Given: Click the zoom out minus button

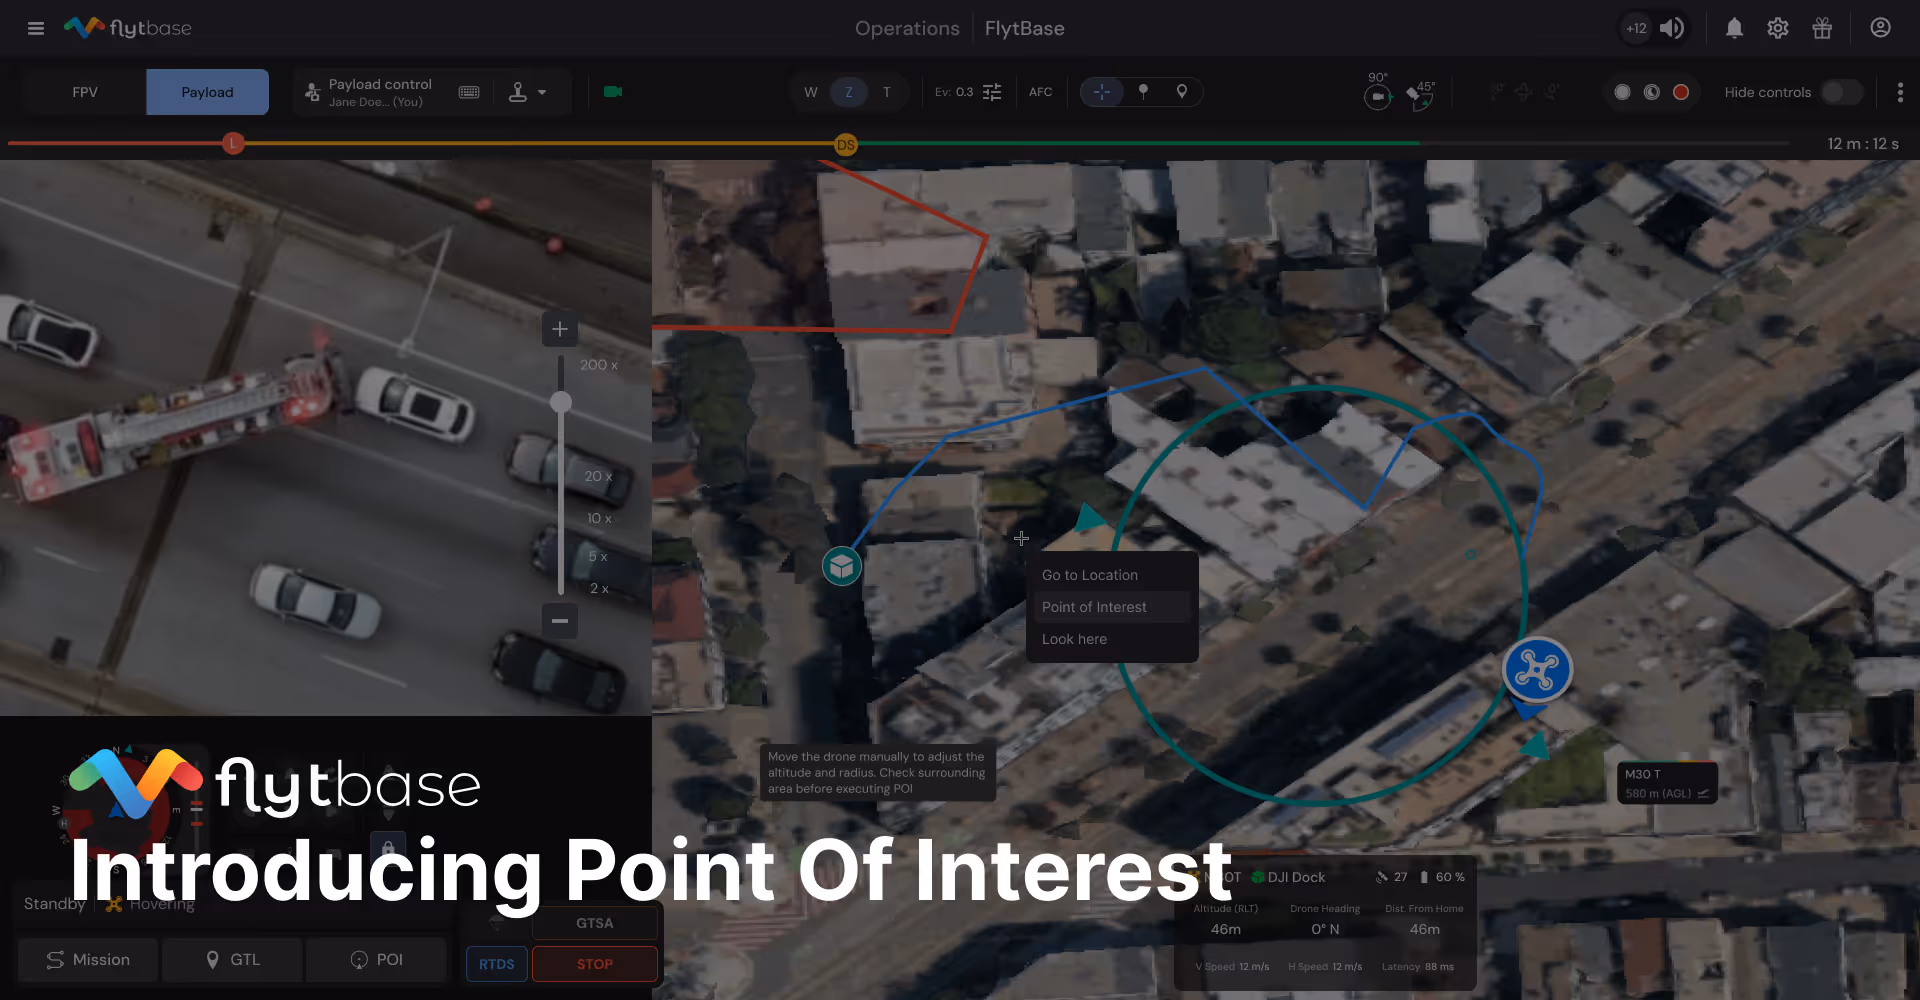Looking at the screenshot, I should point(560,621).
